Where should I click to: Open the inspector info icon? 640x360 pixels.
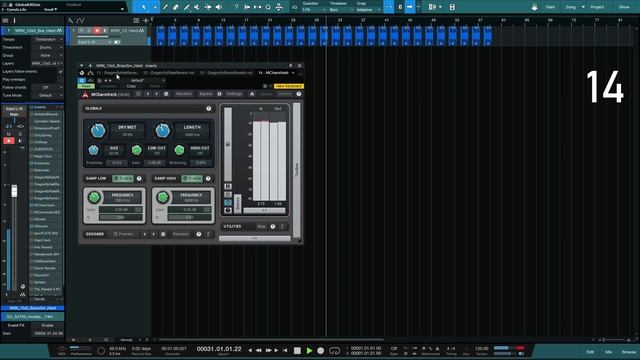tap(14, 20)
